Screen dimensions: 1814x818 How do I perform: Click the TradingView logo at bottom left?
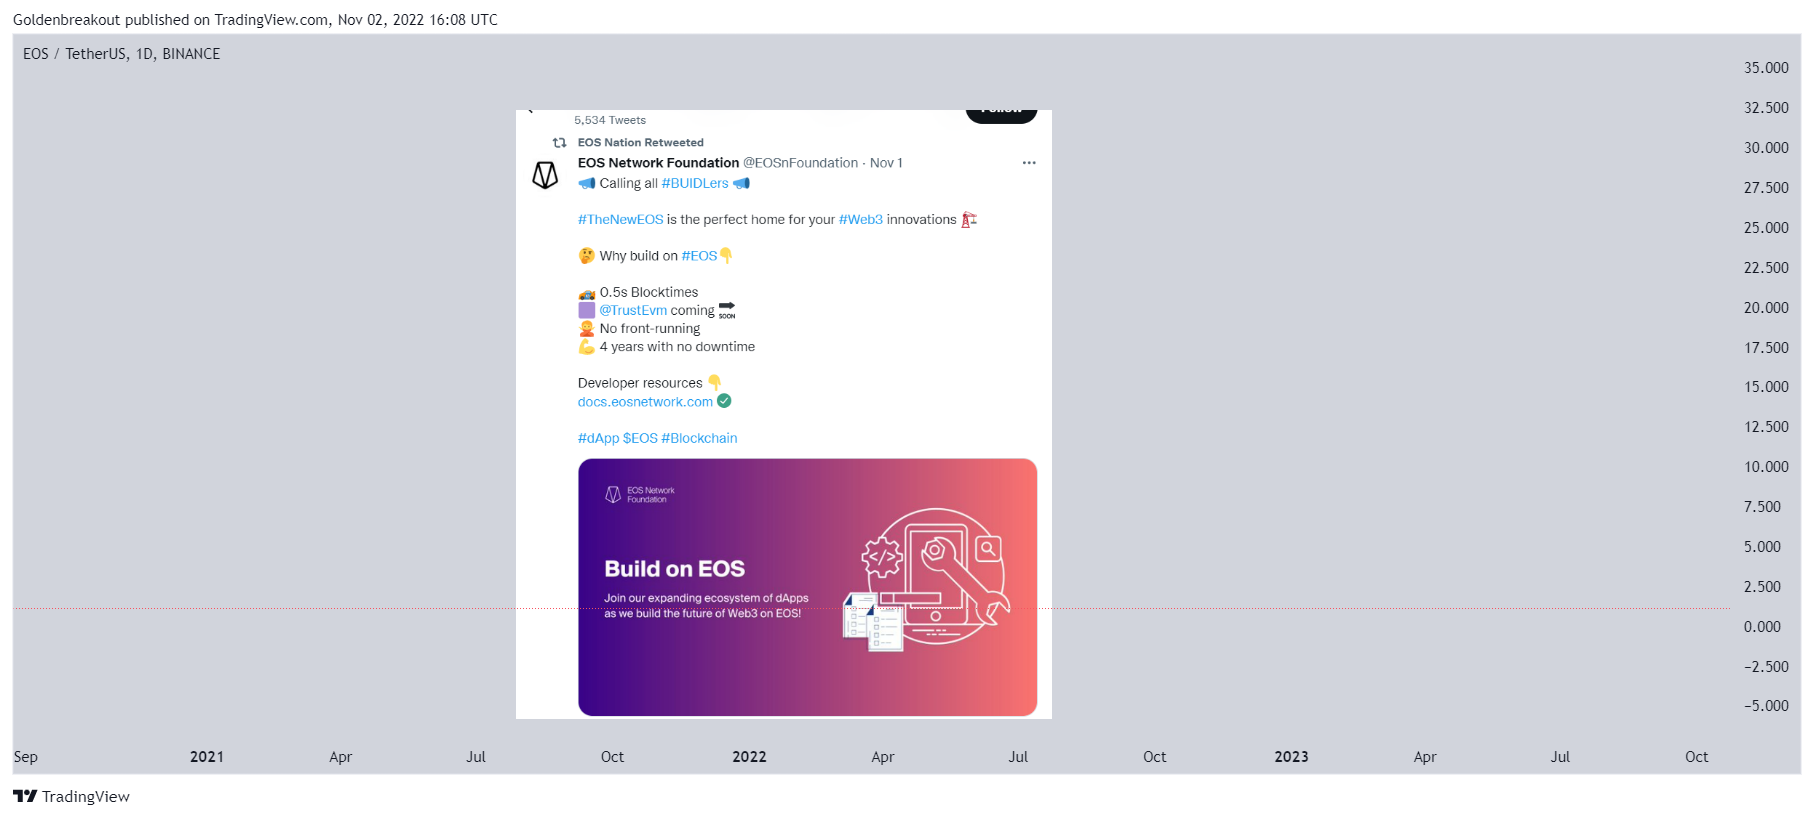pos(71,796)
